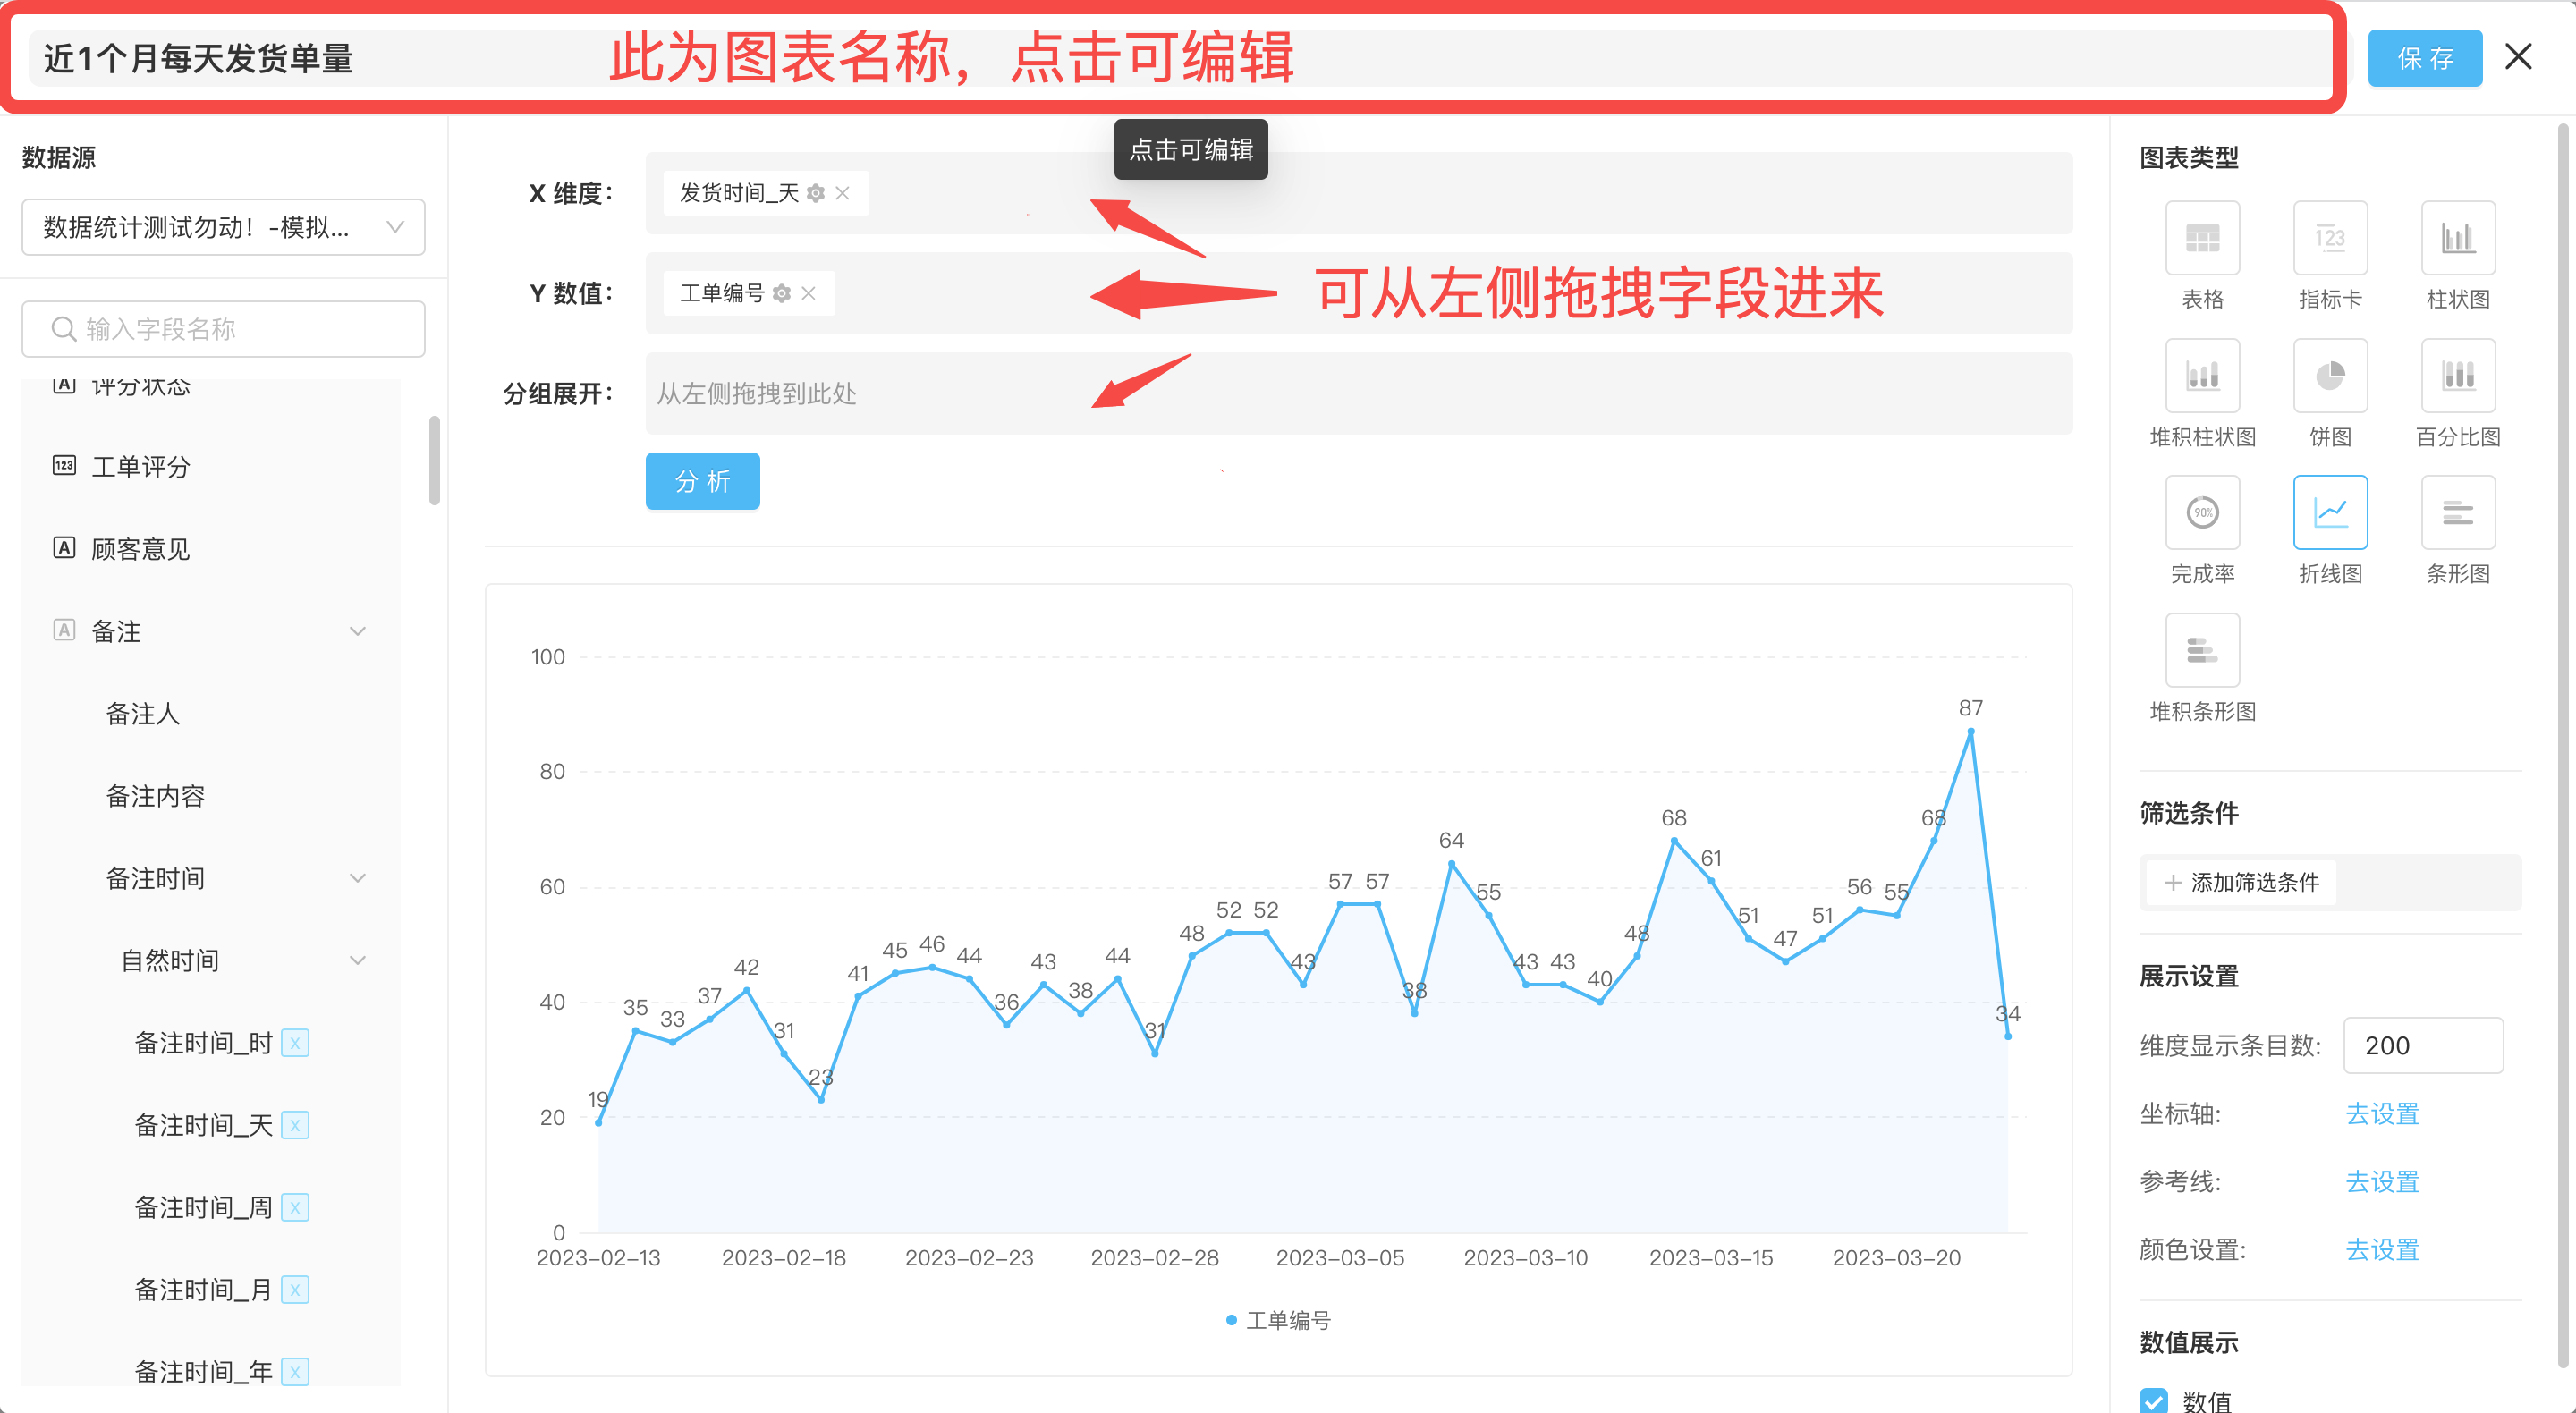Image resolution: width=2576 pixels, height=1413 pixels.
Task: Click 添加筛选条件 button
Action: (2242, 882)
